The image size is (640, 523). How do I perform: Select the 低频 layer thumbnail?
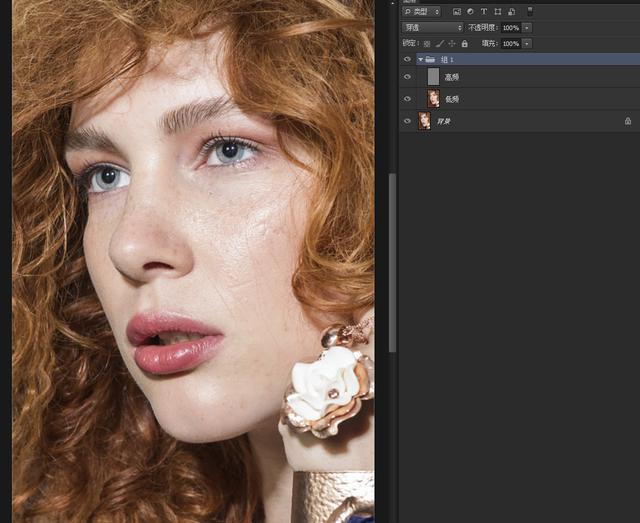pyautogui.click(x=433, y=99)
